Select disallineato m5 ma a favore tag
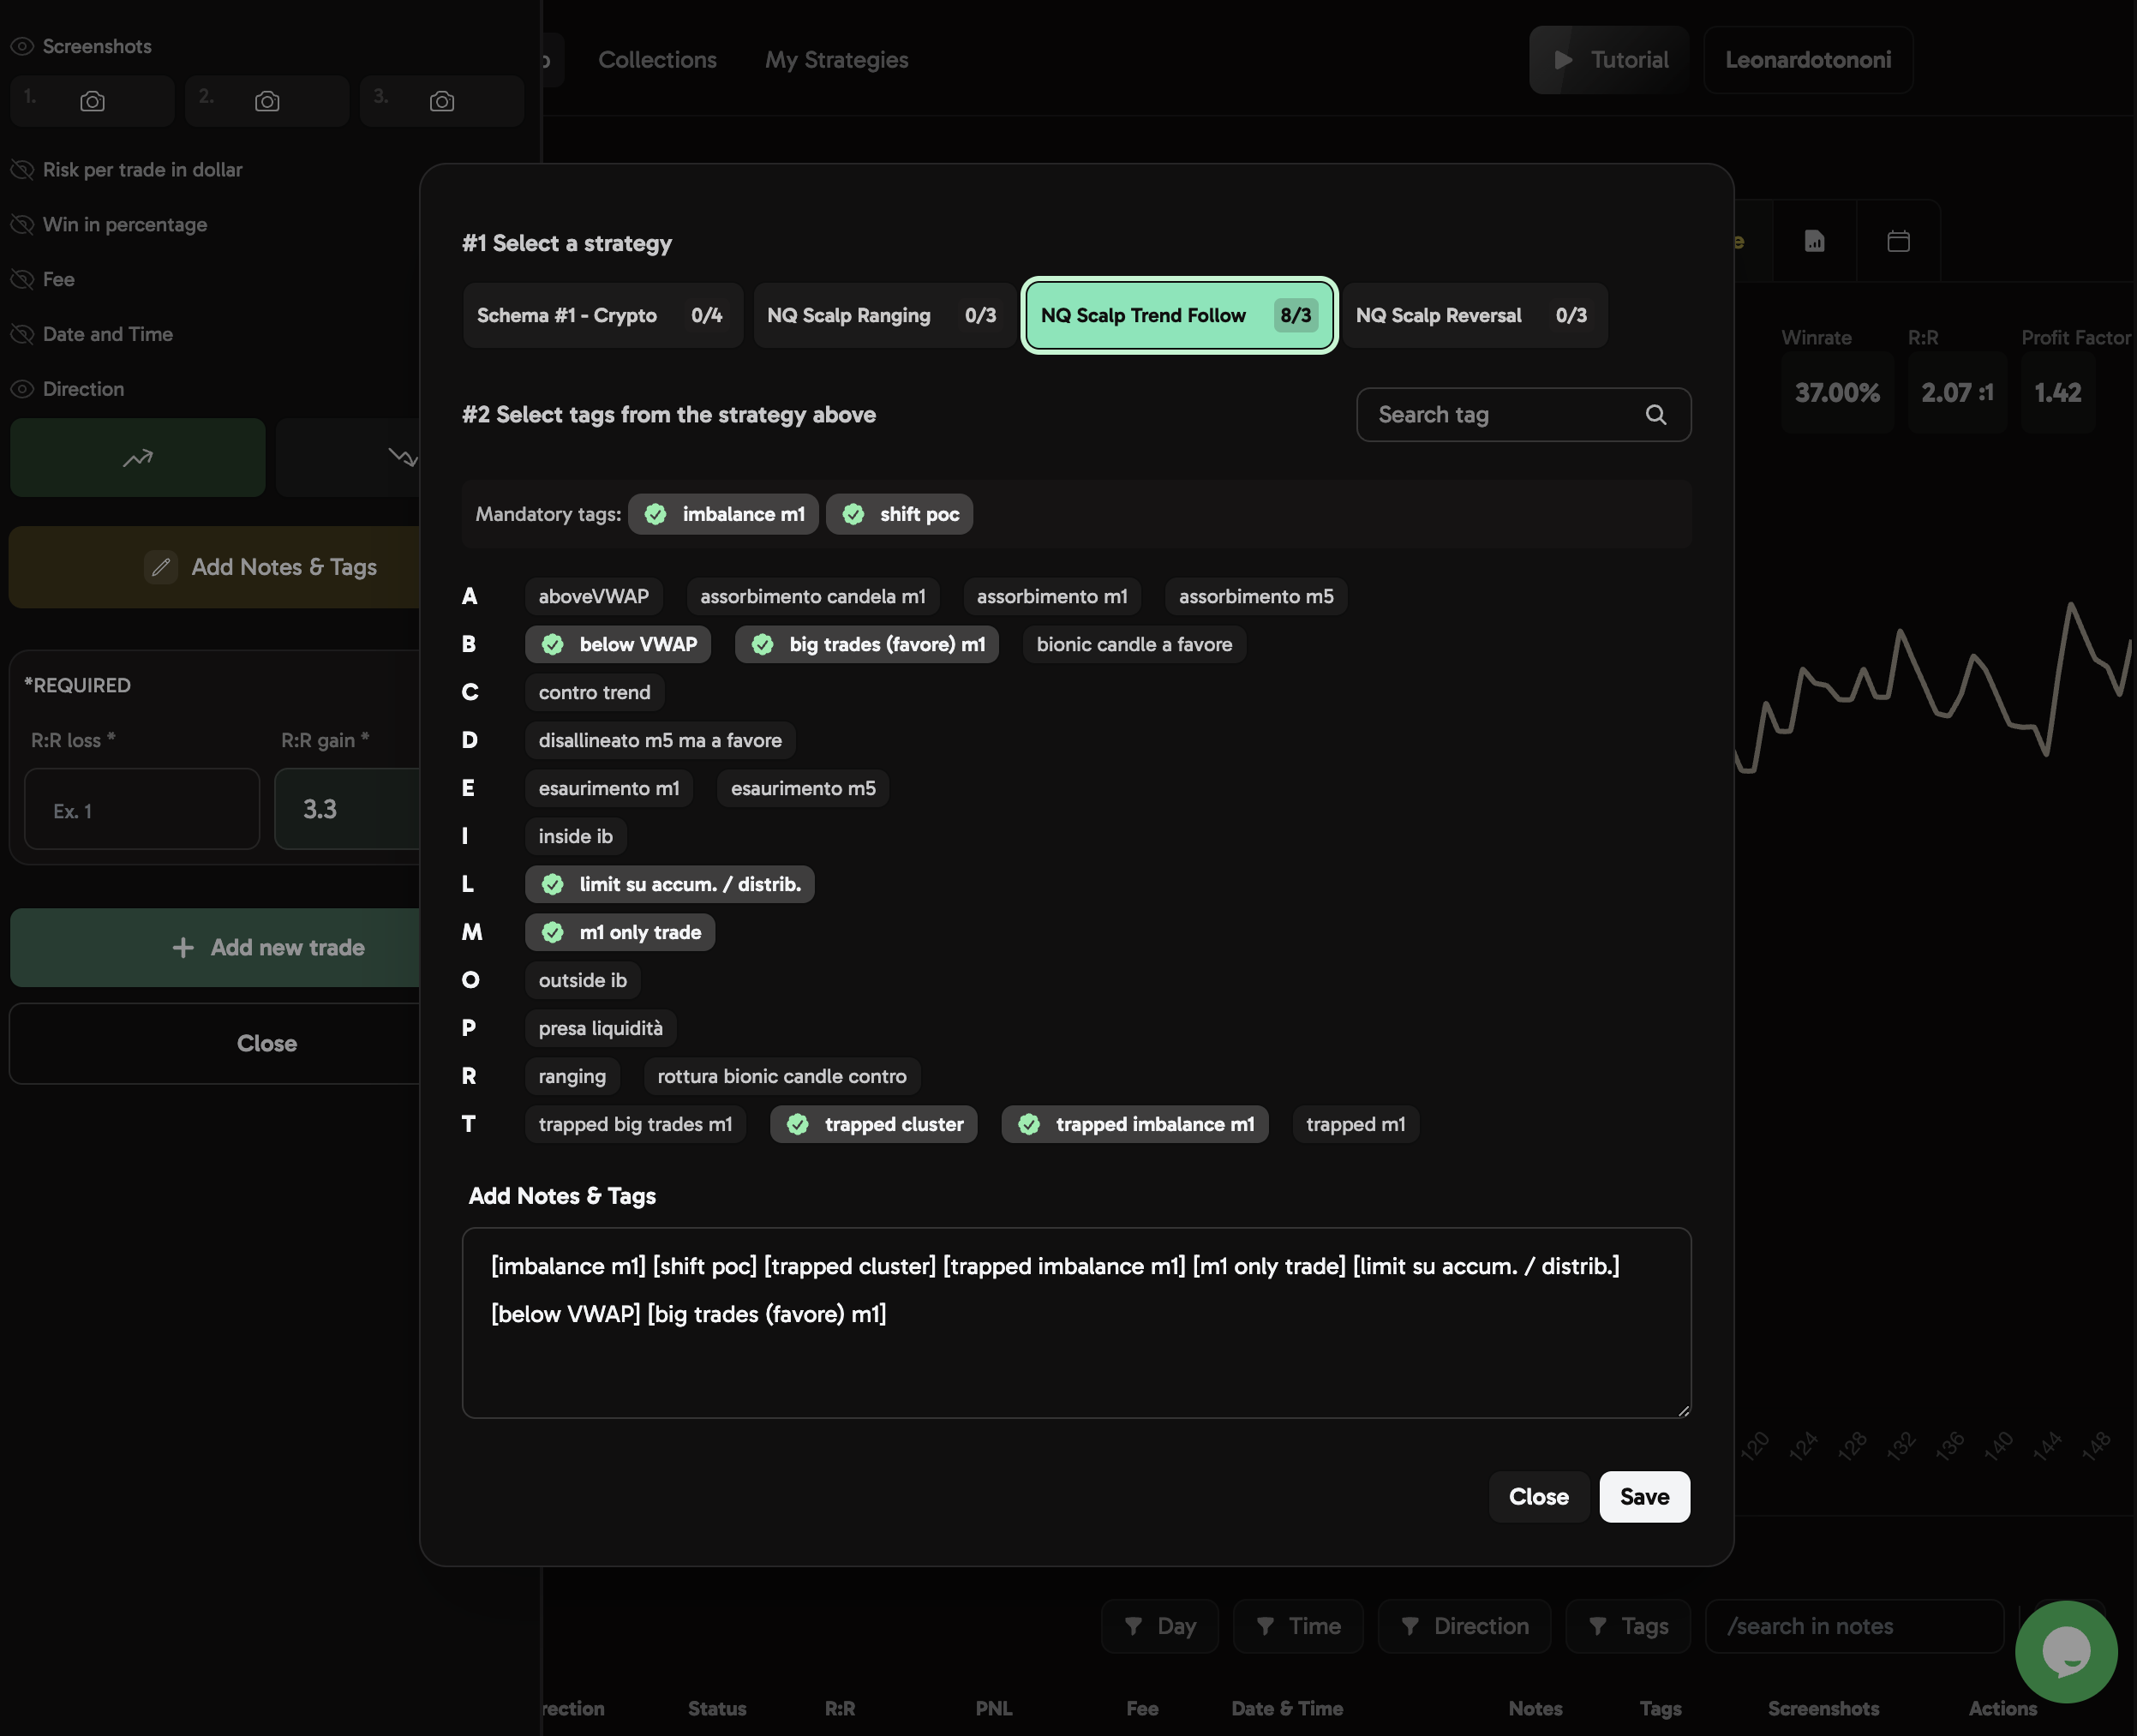This screenshot has width=2137, height=1736. 660,740
